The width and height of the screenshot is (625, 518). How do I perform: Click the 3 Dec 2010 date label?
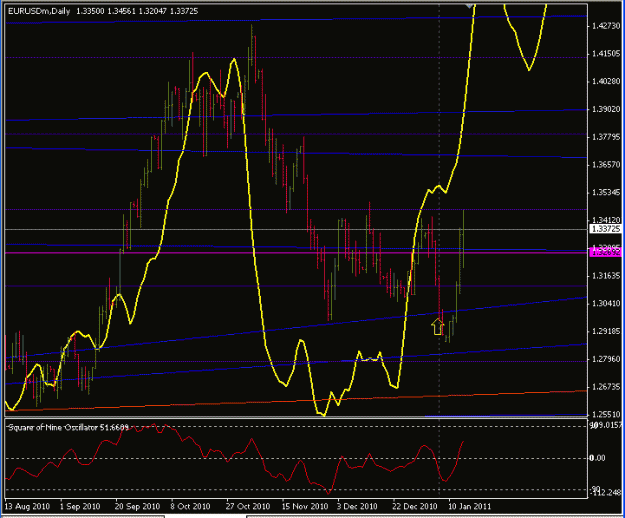coord(357,506)
